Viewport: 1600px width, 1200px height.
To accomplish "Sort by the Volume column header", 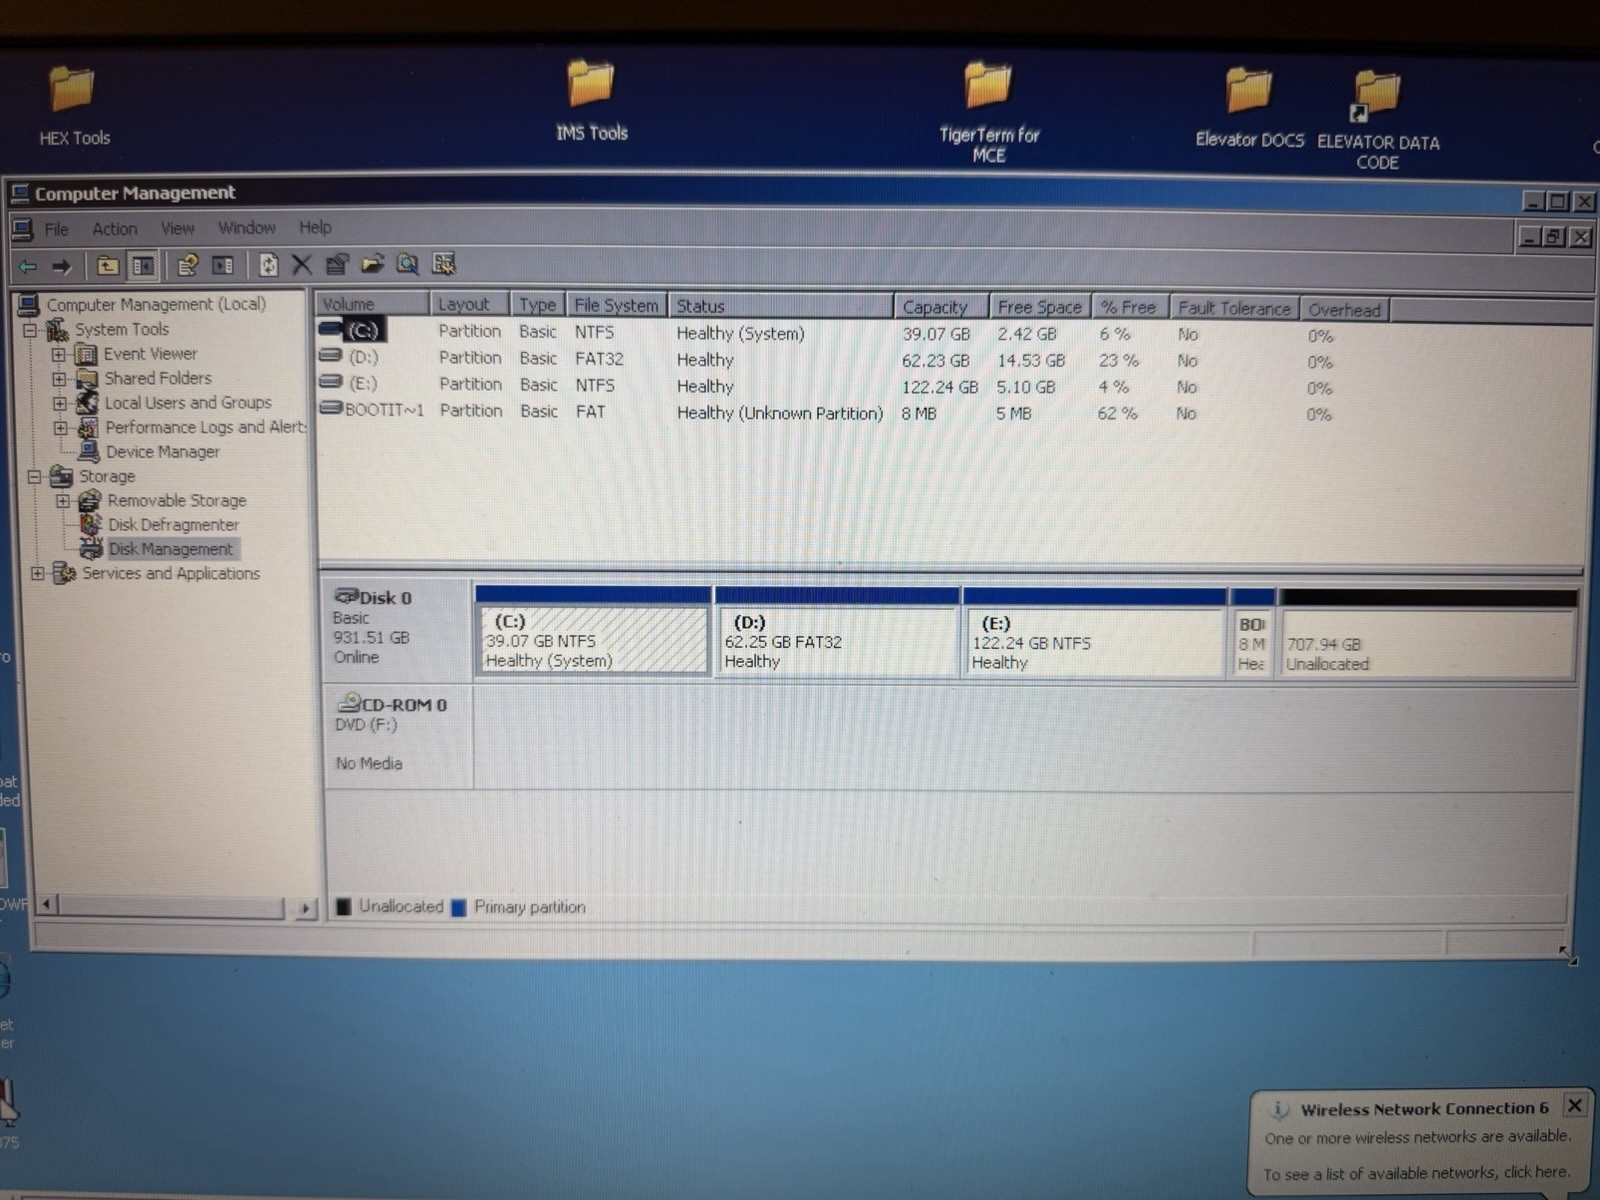I will 373,304.
